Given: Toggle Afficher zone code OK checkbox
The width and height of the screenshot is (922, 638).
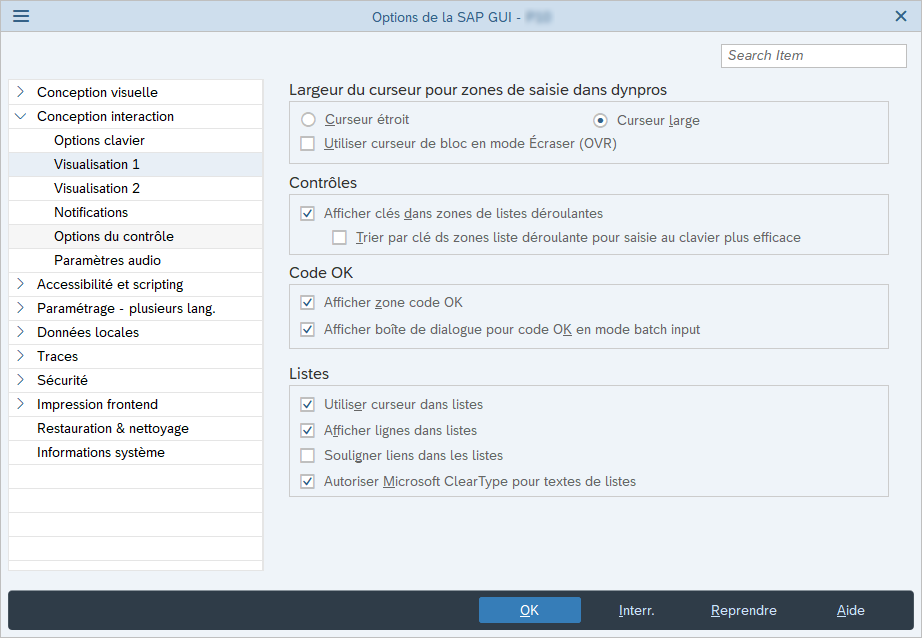Looking at the screenshot, I should click(x=308, y=303).
